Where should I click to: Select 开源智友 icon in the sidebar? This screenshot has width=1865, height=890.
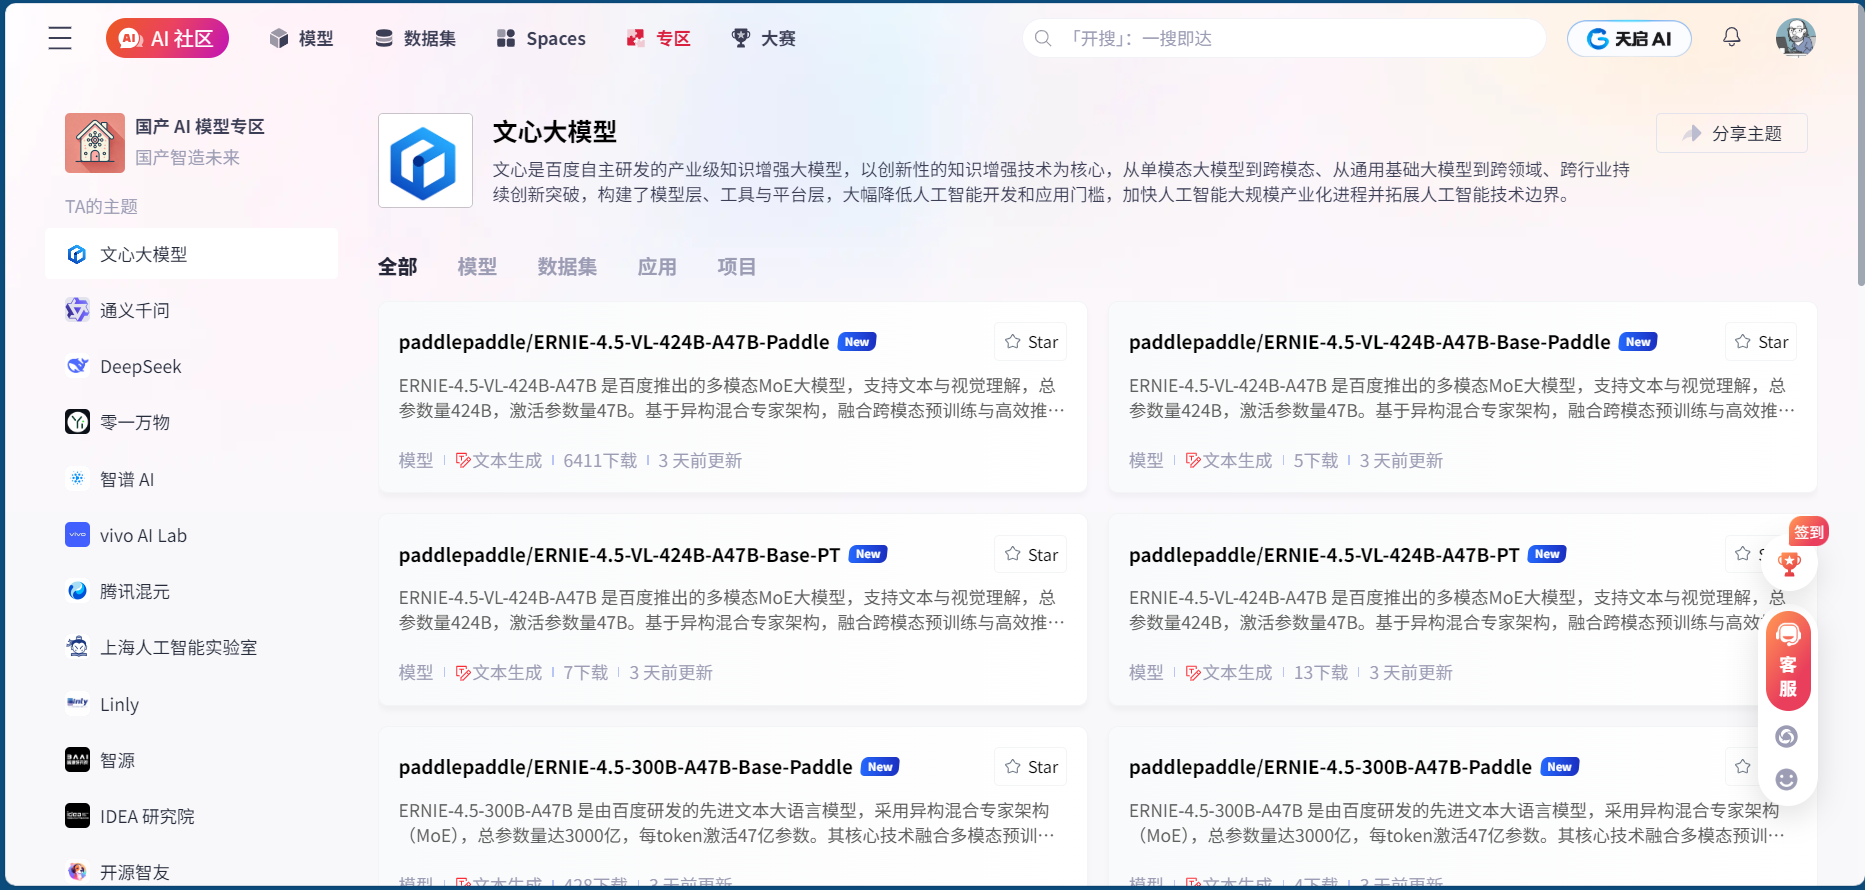pyautogui.click(x=77, y=872)
